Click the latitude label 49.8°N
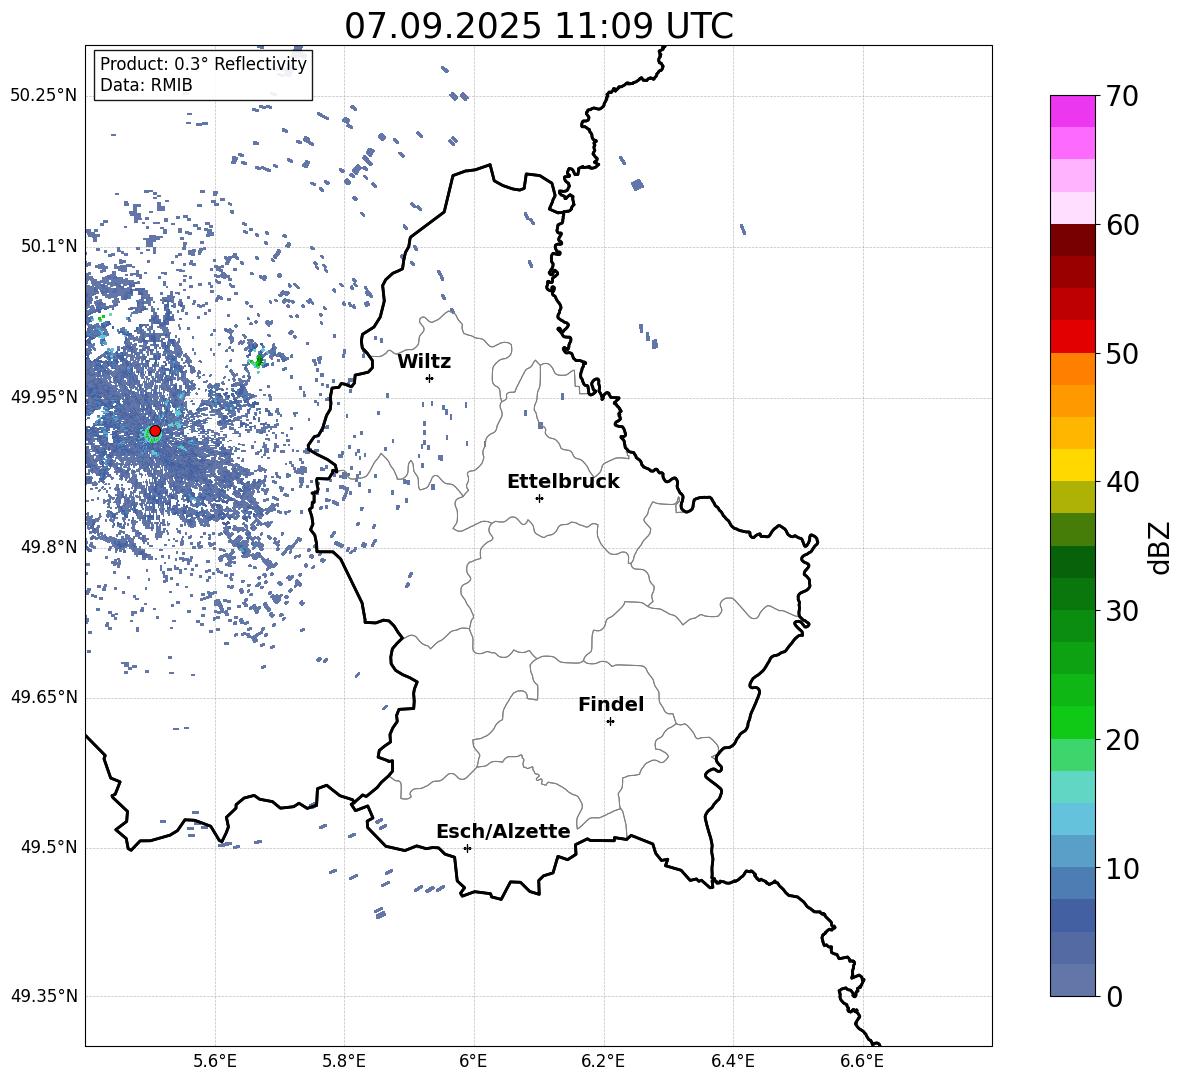This screenshot has width=1184, height=1081. pos(49,547)
